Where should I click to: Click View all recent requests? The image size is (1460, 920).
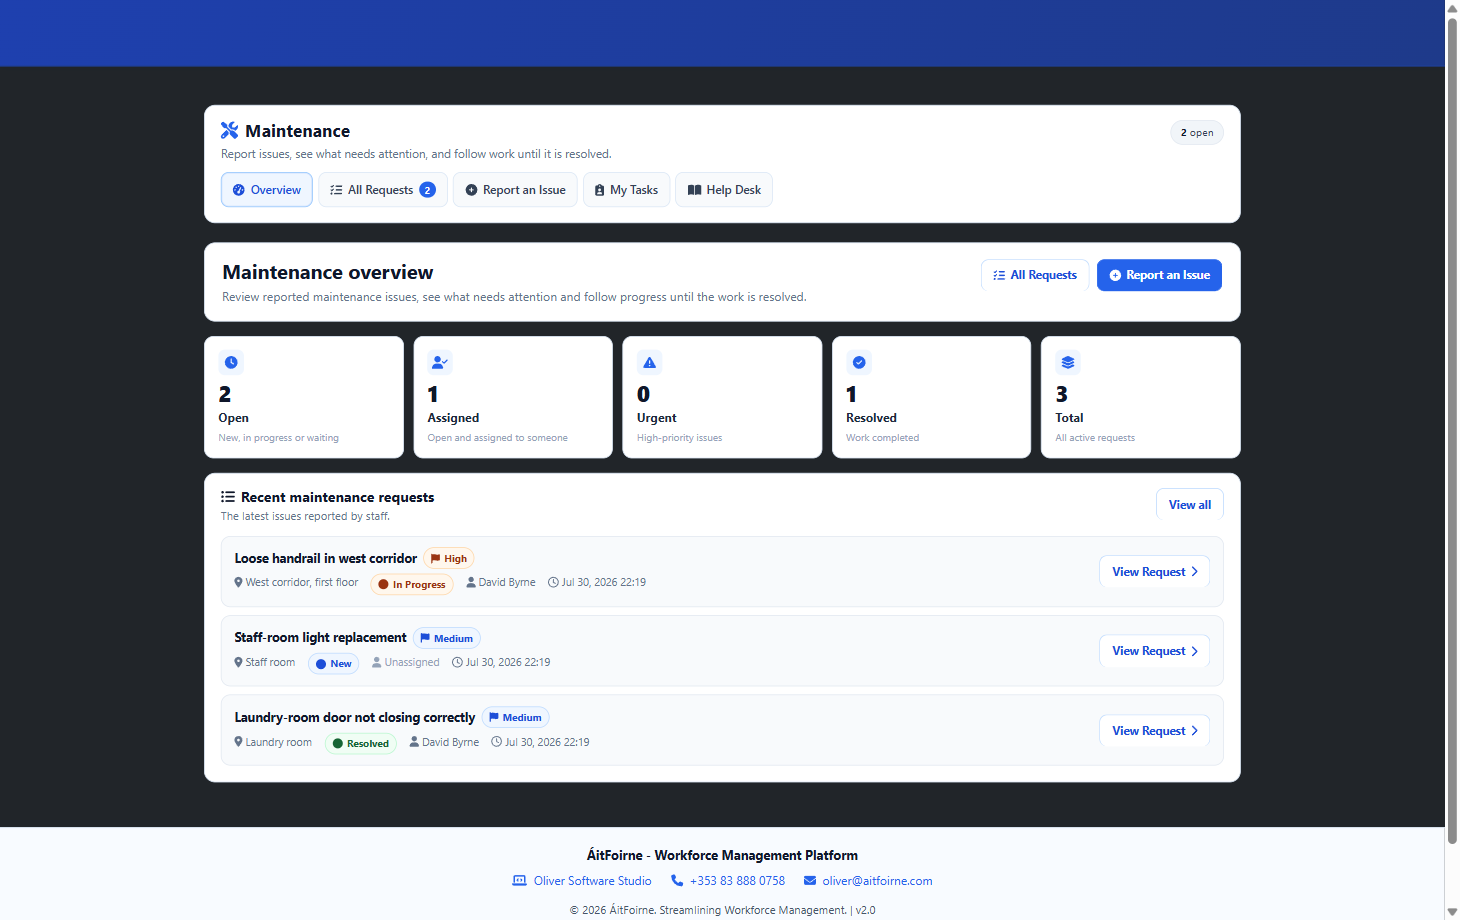click(x=1190, y=504)
